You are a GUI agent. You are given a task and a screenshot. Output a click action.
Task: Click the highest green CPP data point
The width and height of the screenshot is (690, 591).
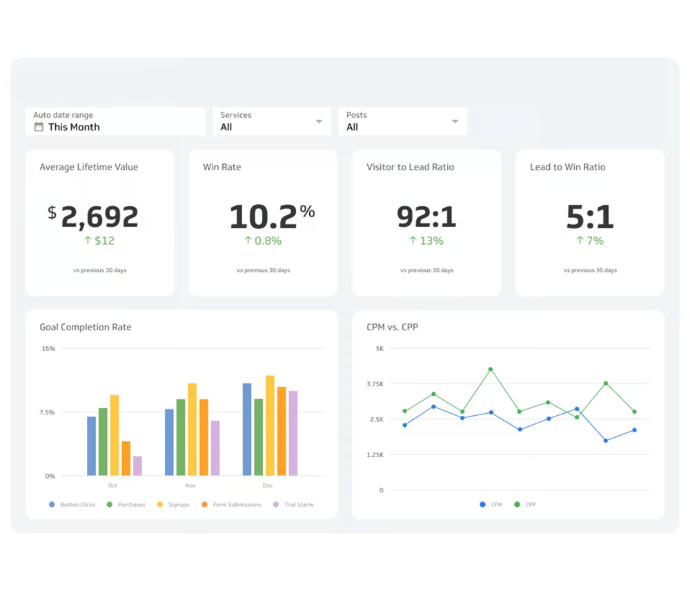(490, 369)
